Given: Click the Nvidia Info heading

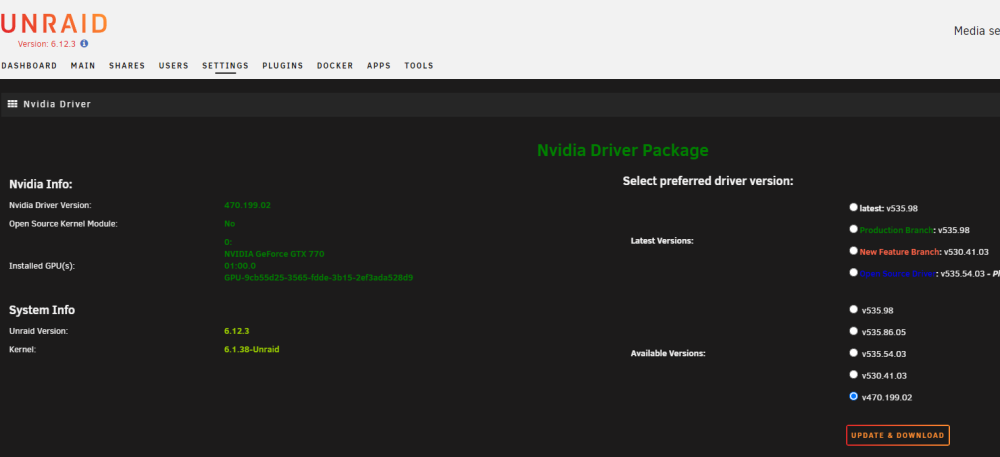Looking at the screenshot, I should coord(41,184).
